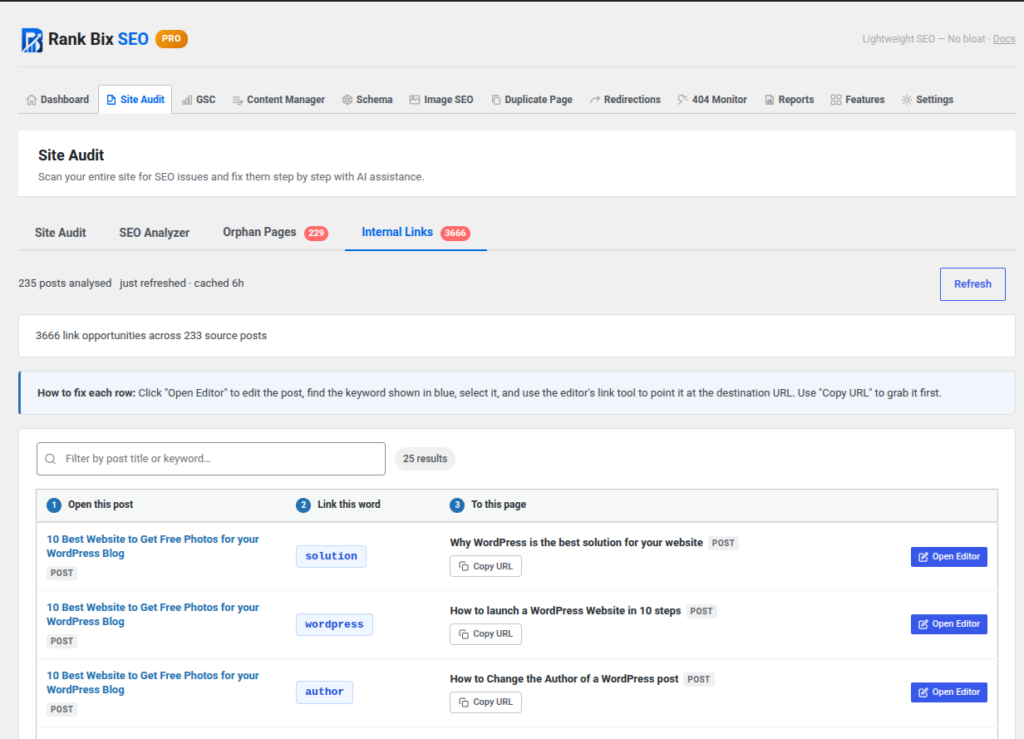The image size is (1024, 739).
Task: Switch to the SEO Analyzer sub-tab
Action: pyautogui.click(x=154, y=233)
